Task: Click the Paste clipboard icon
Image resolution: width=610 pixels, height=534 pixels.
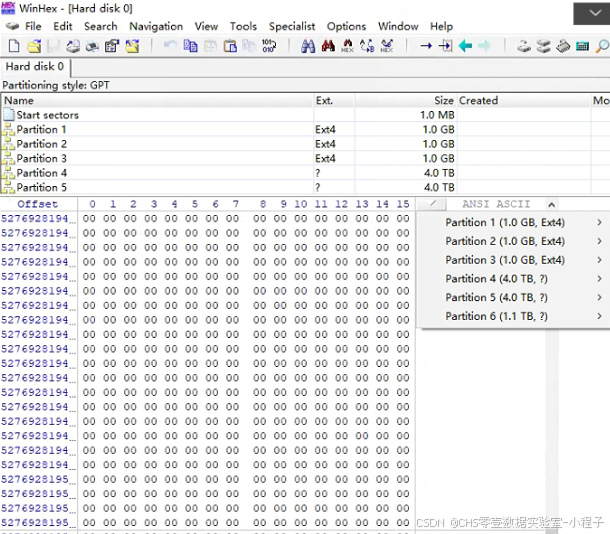Action: (230, 46)
